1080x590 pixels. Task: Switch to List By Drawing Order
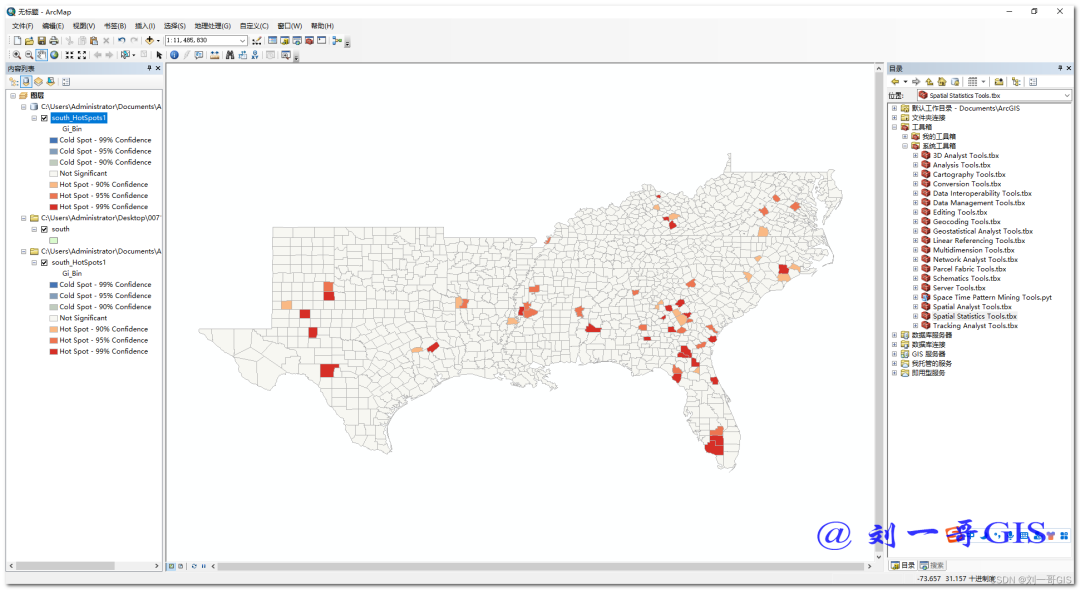(x=14, y=82)
